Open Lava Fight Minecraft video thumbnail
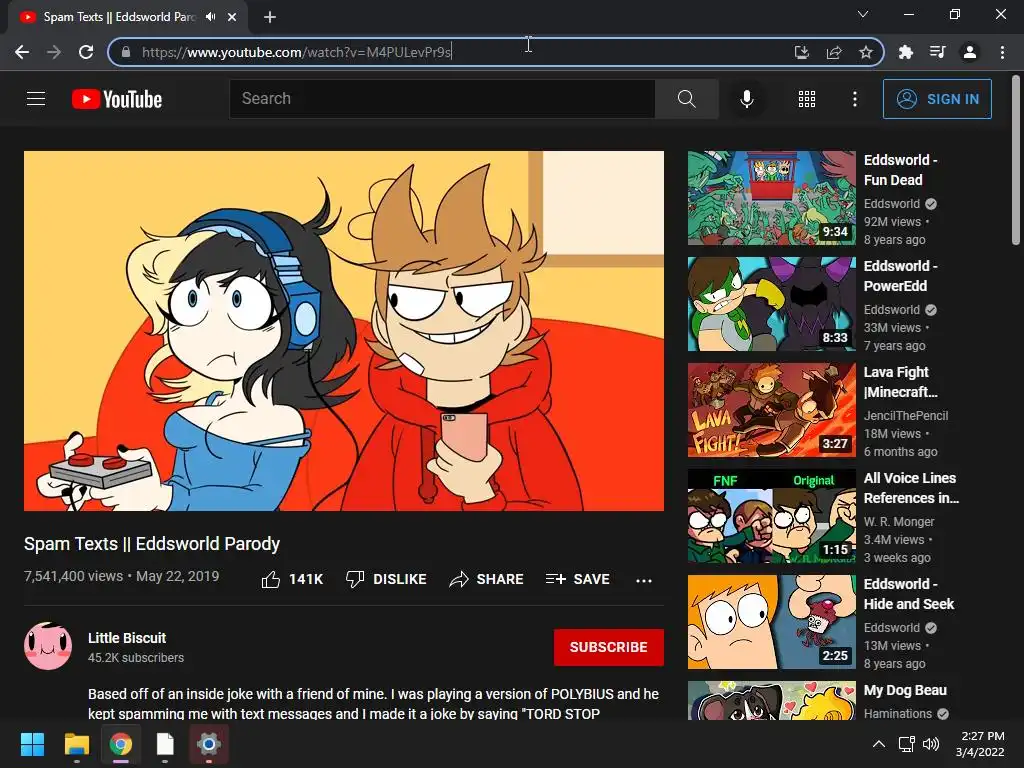 (771, 410)
